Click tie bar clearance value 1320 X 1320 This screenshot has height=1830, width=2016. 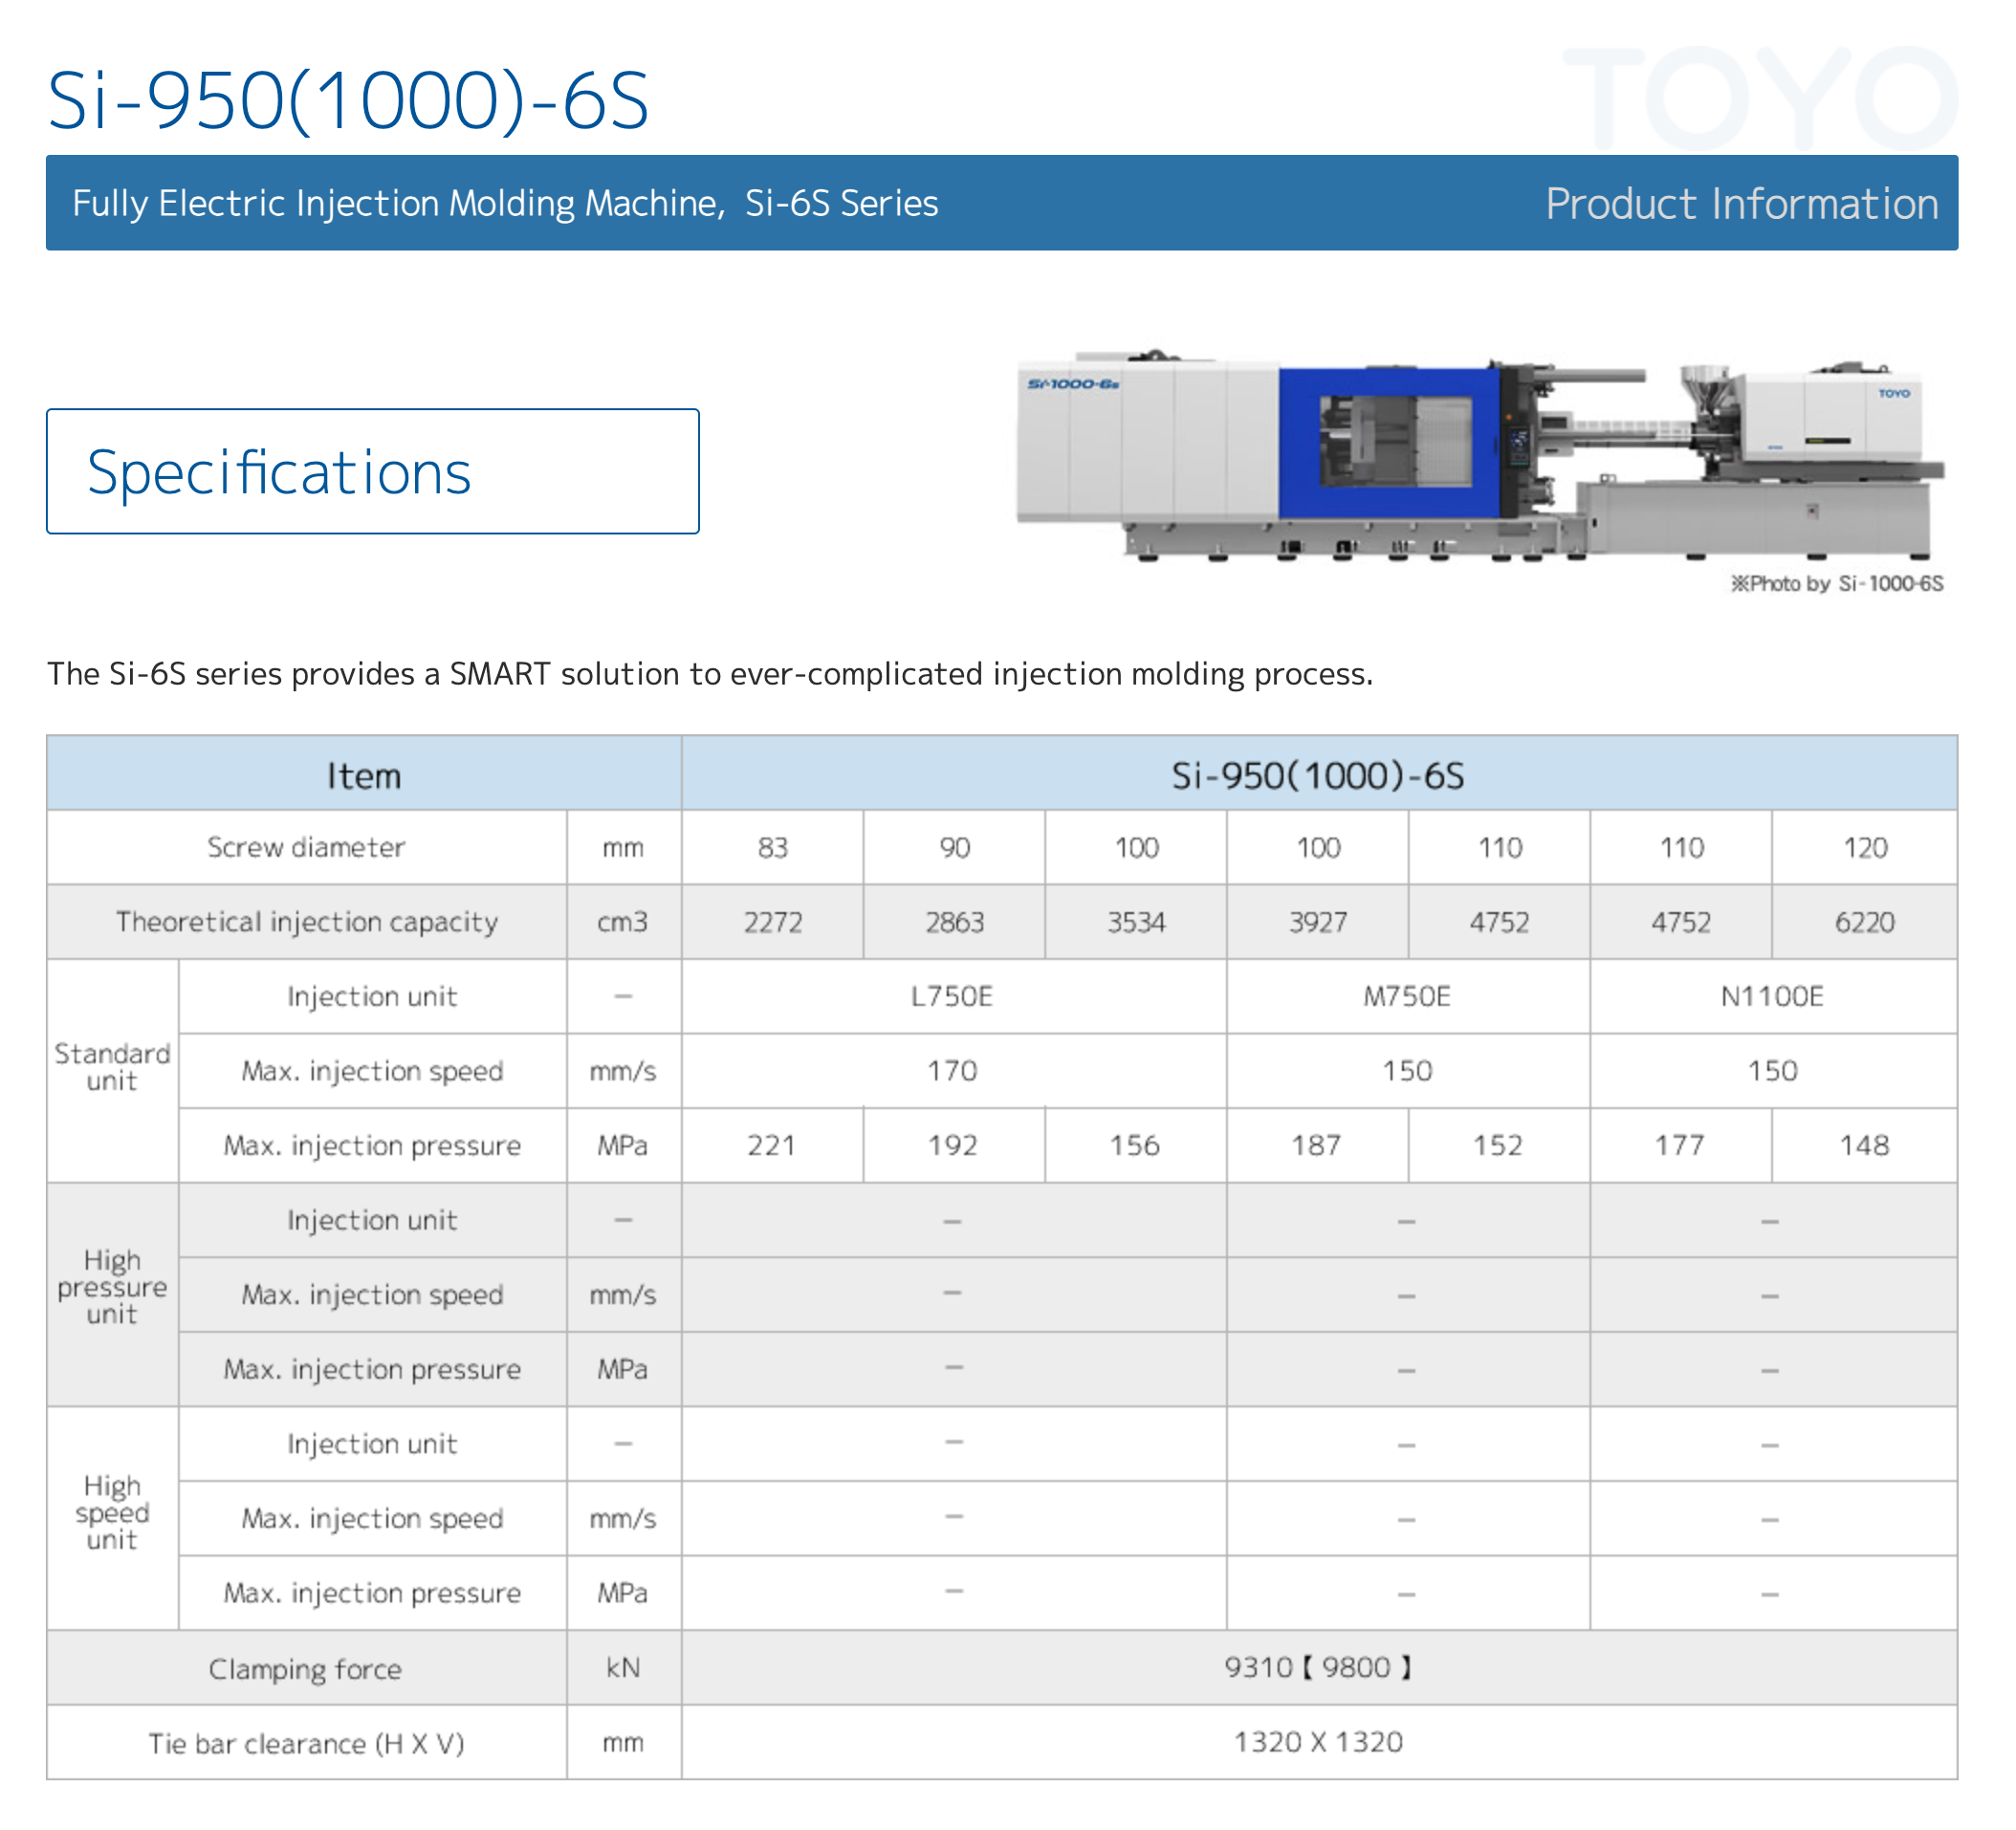[1318, 1742]
